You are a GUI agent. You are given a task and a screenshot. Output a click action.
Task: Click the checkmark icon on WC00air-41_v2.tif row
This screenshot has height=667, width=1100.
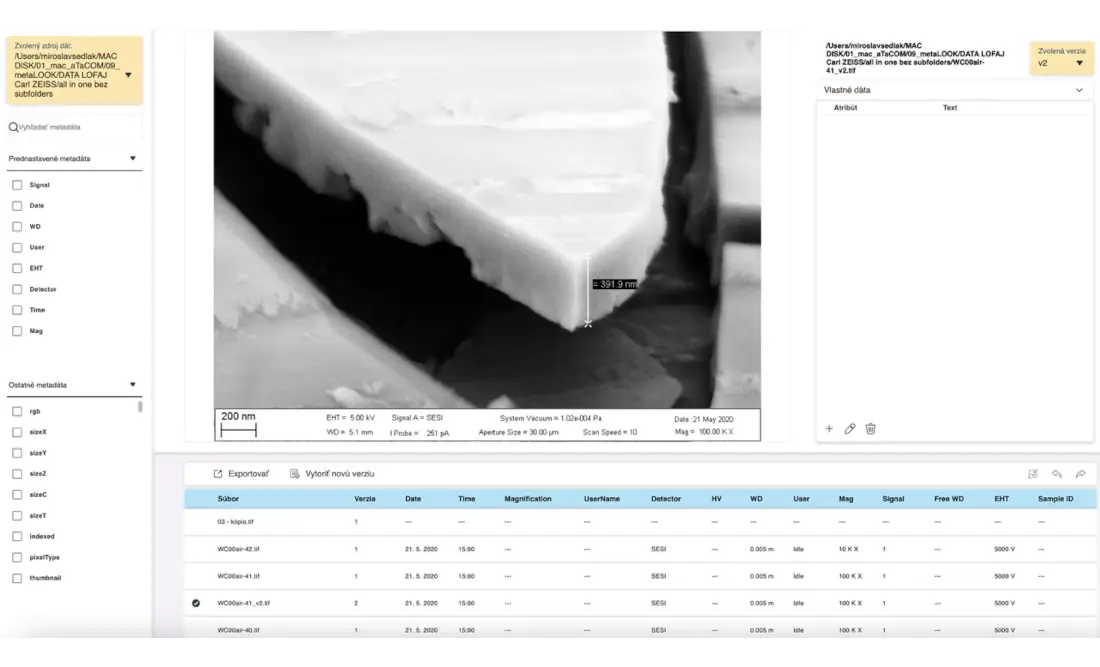coord(196,603)
